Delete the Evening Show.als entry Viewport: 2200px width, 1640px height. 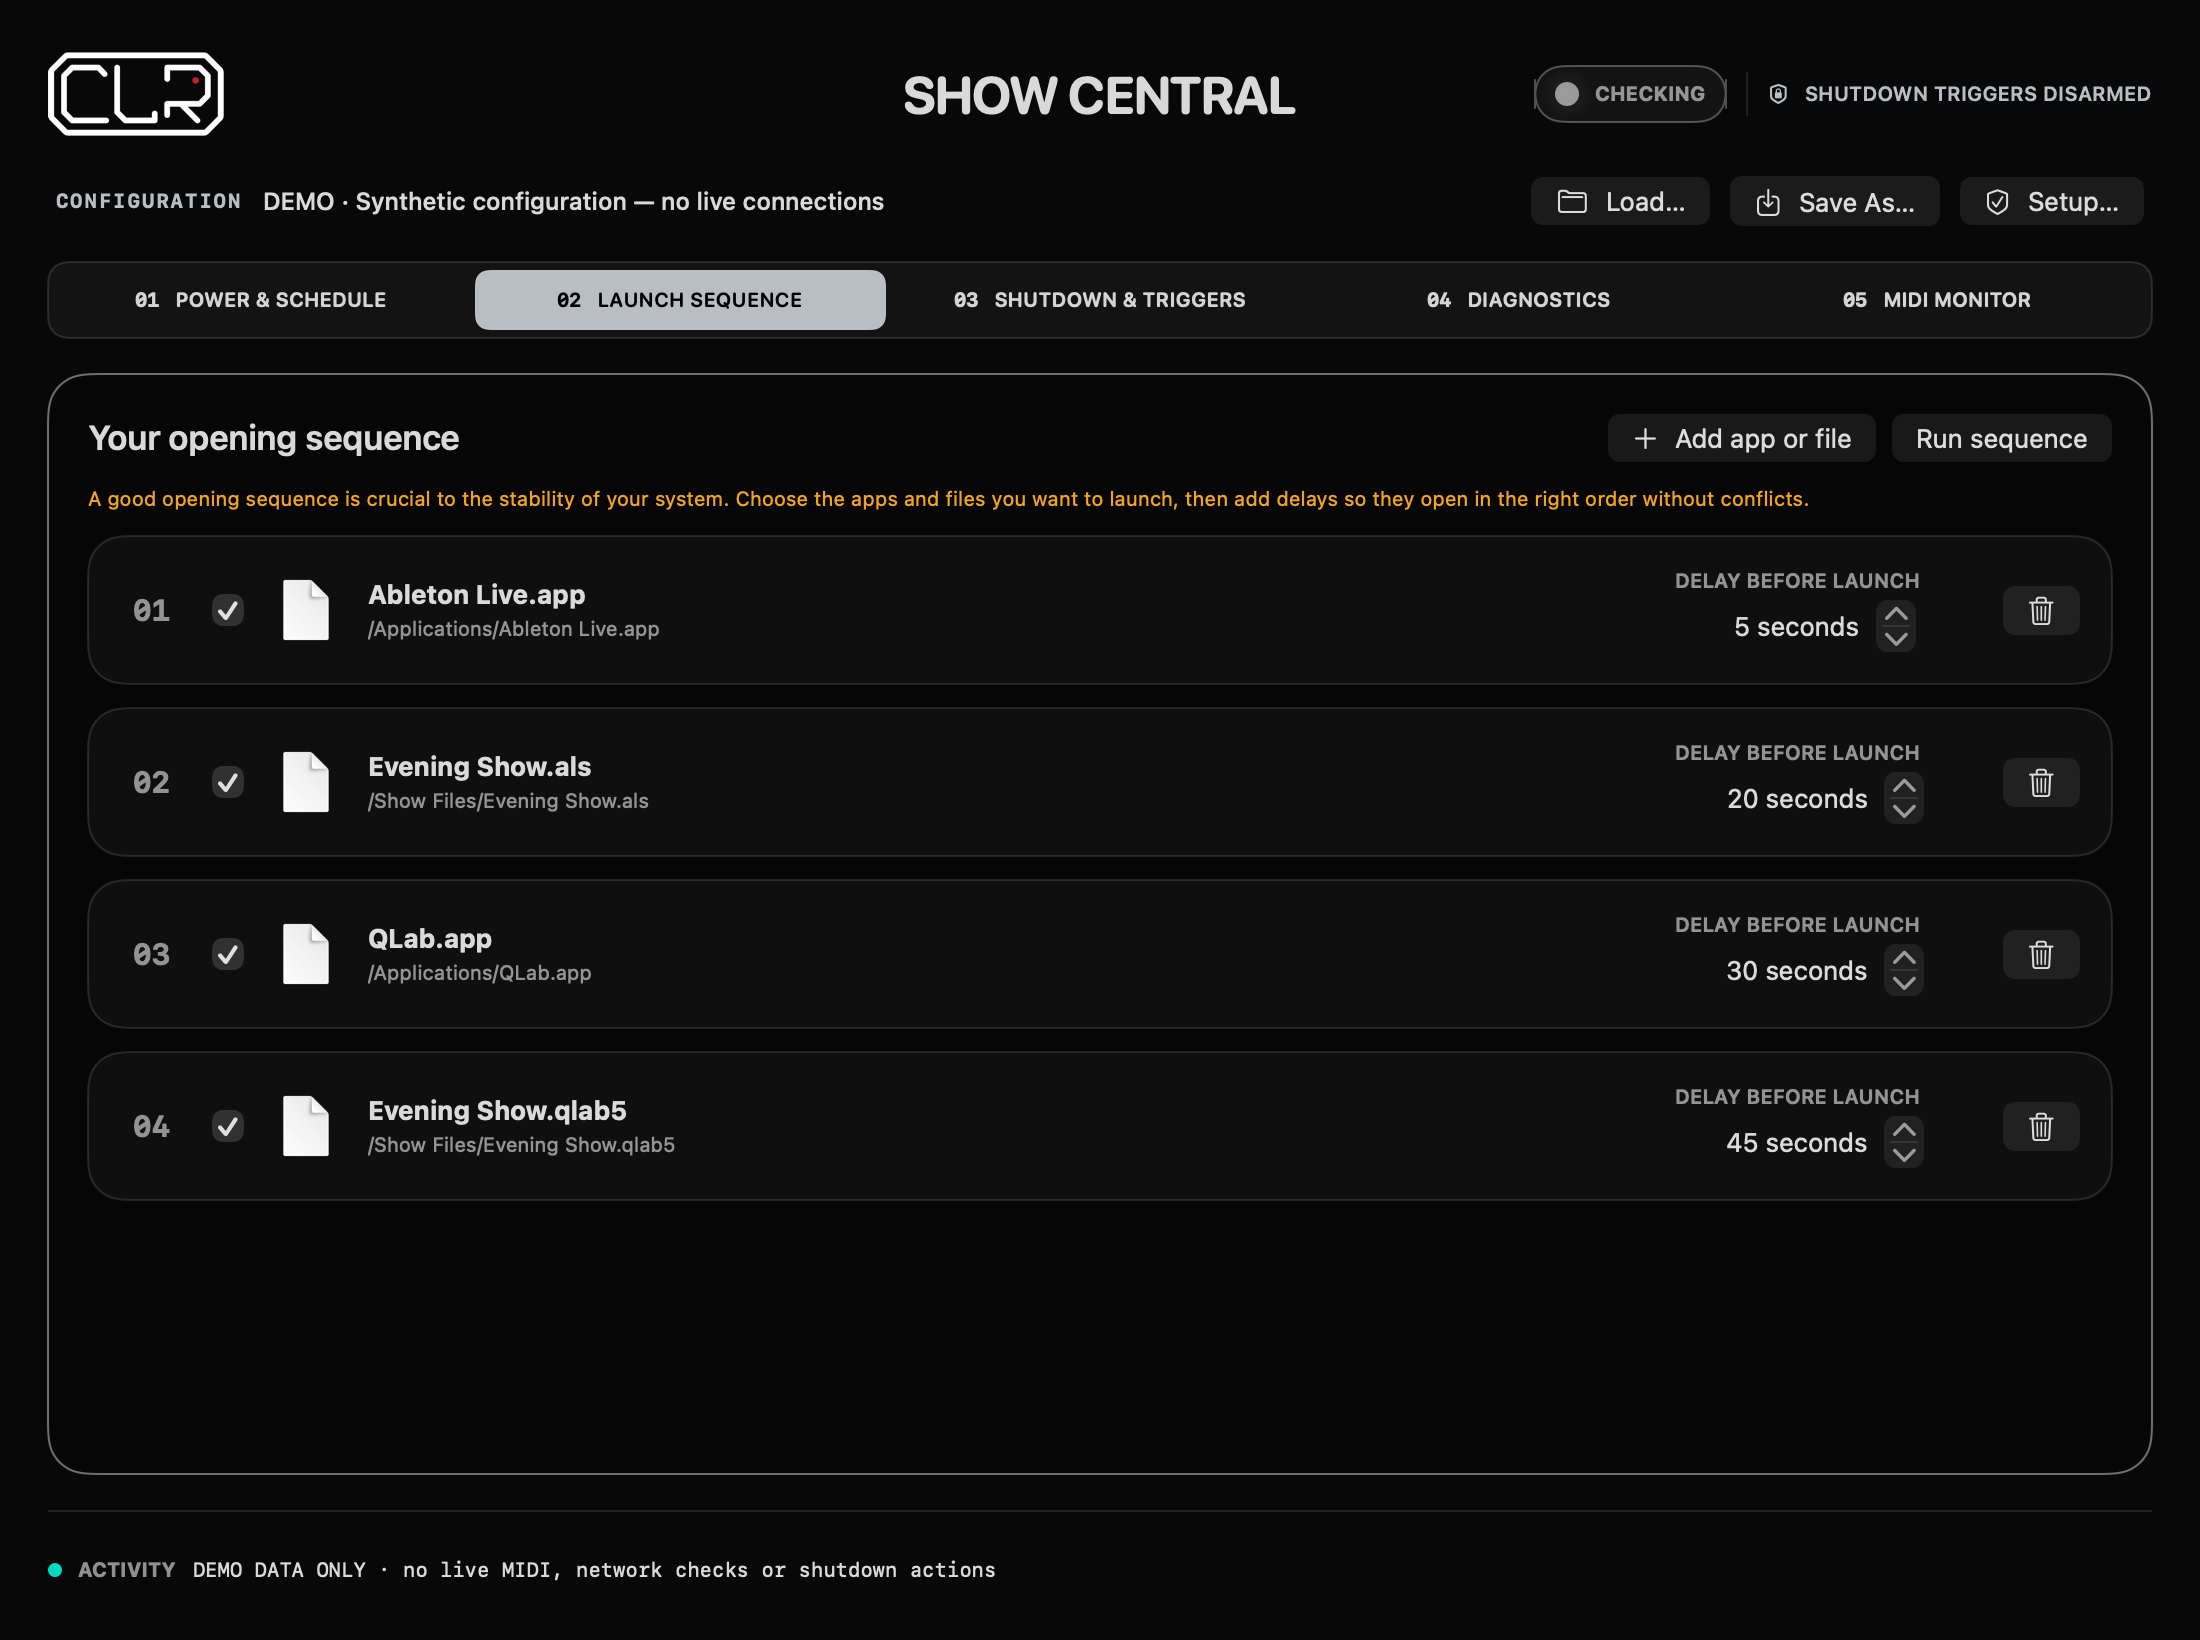(2041, 782)
